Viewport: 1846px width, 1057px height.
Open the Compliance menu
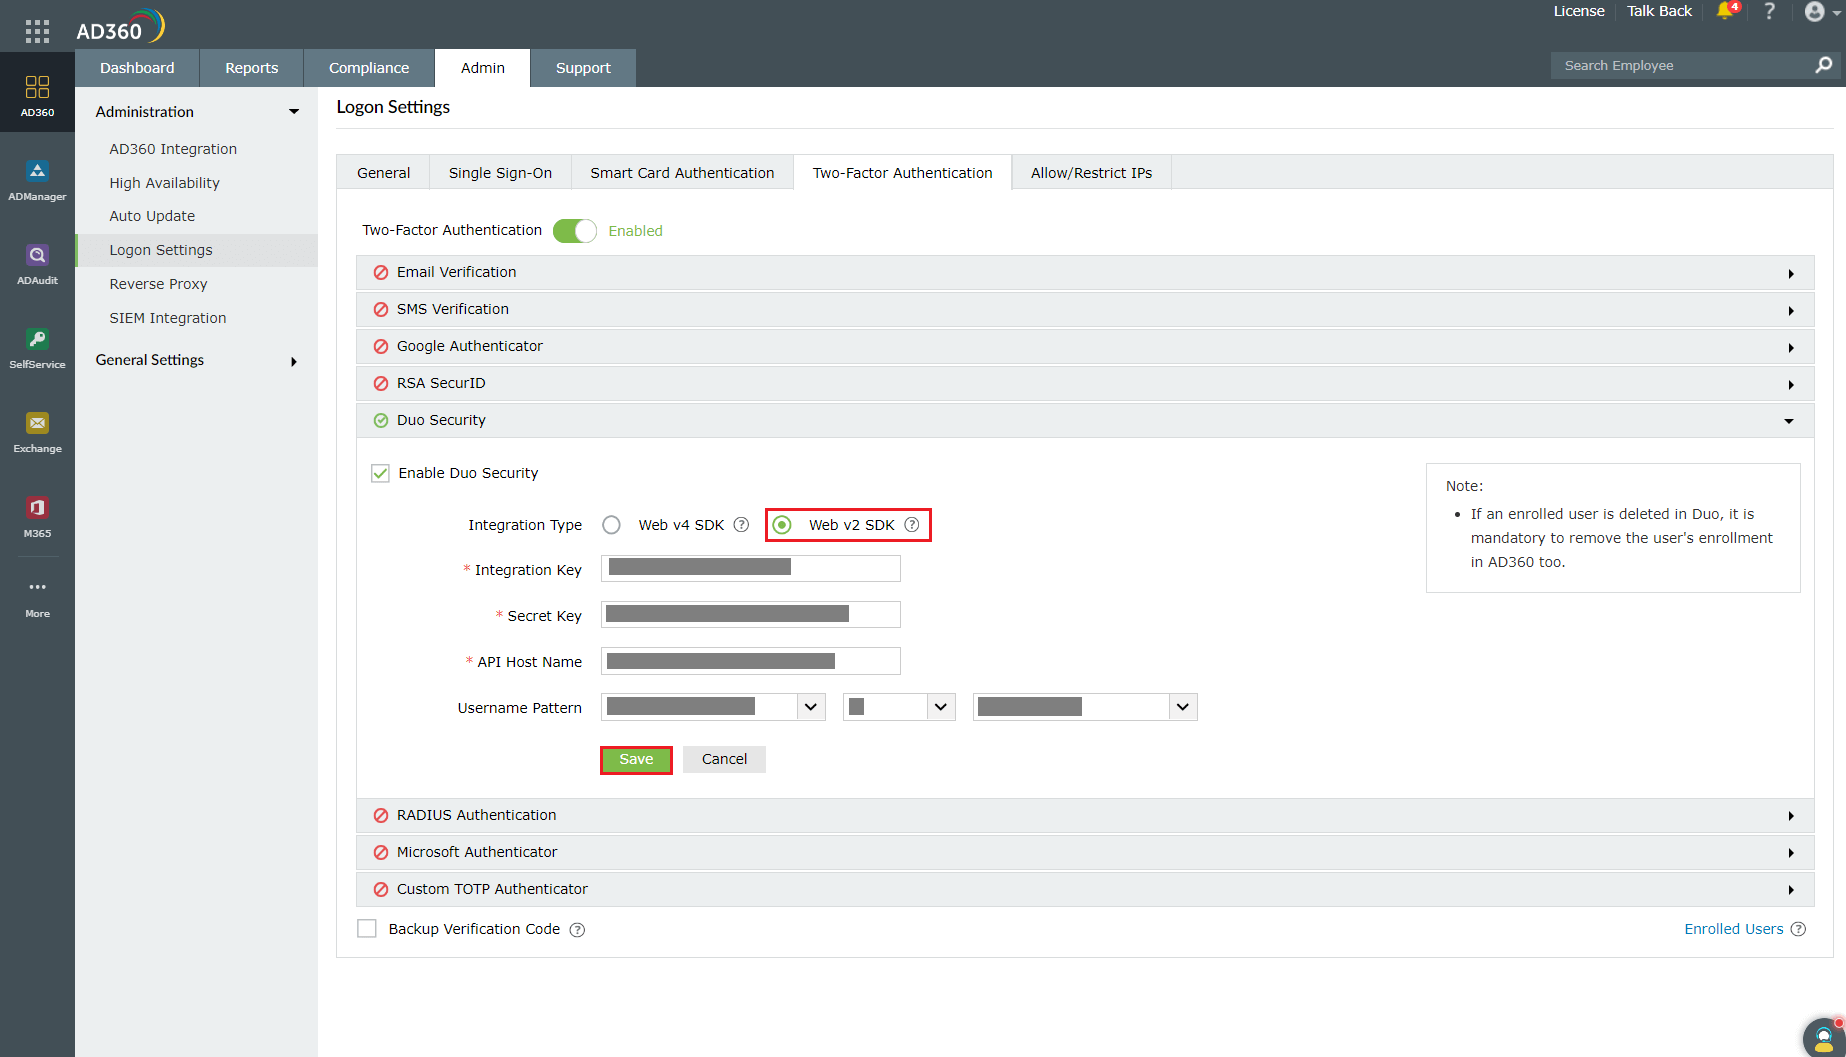click(x=368, y=67)
